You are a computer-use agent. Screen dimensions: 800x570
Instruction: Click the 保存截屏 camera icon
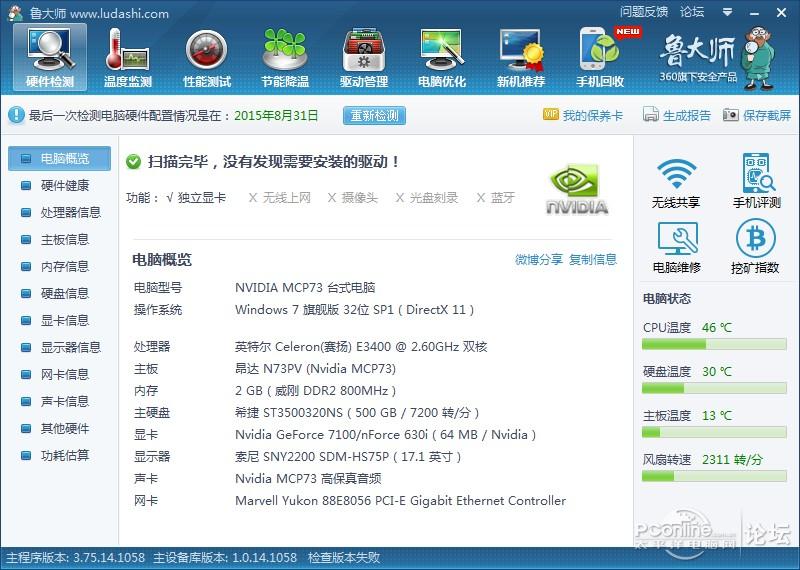click(x=731, y=115)
